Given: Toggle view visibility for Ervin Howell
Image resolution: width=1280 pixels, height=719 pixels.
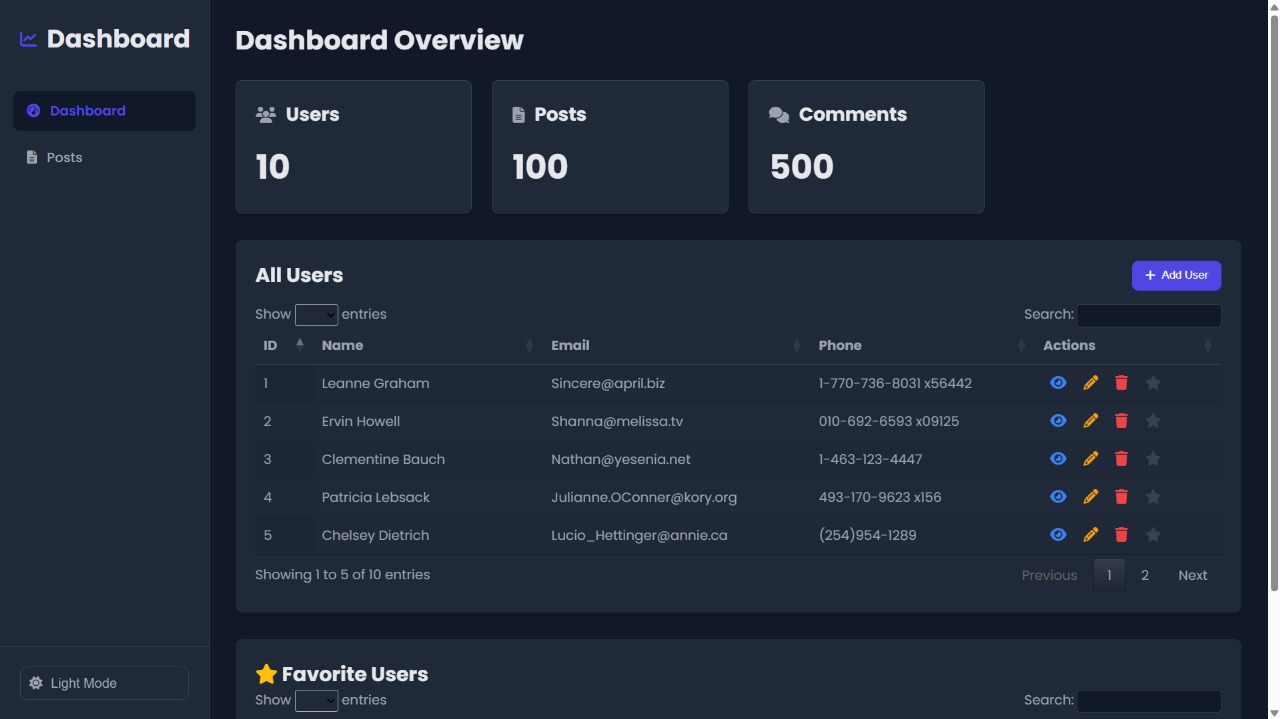Looking at the screenshot, I should point(1058,420).
